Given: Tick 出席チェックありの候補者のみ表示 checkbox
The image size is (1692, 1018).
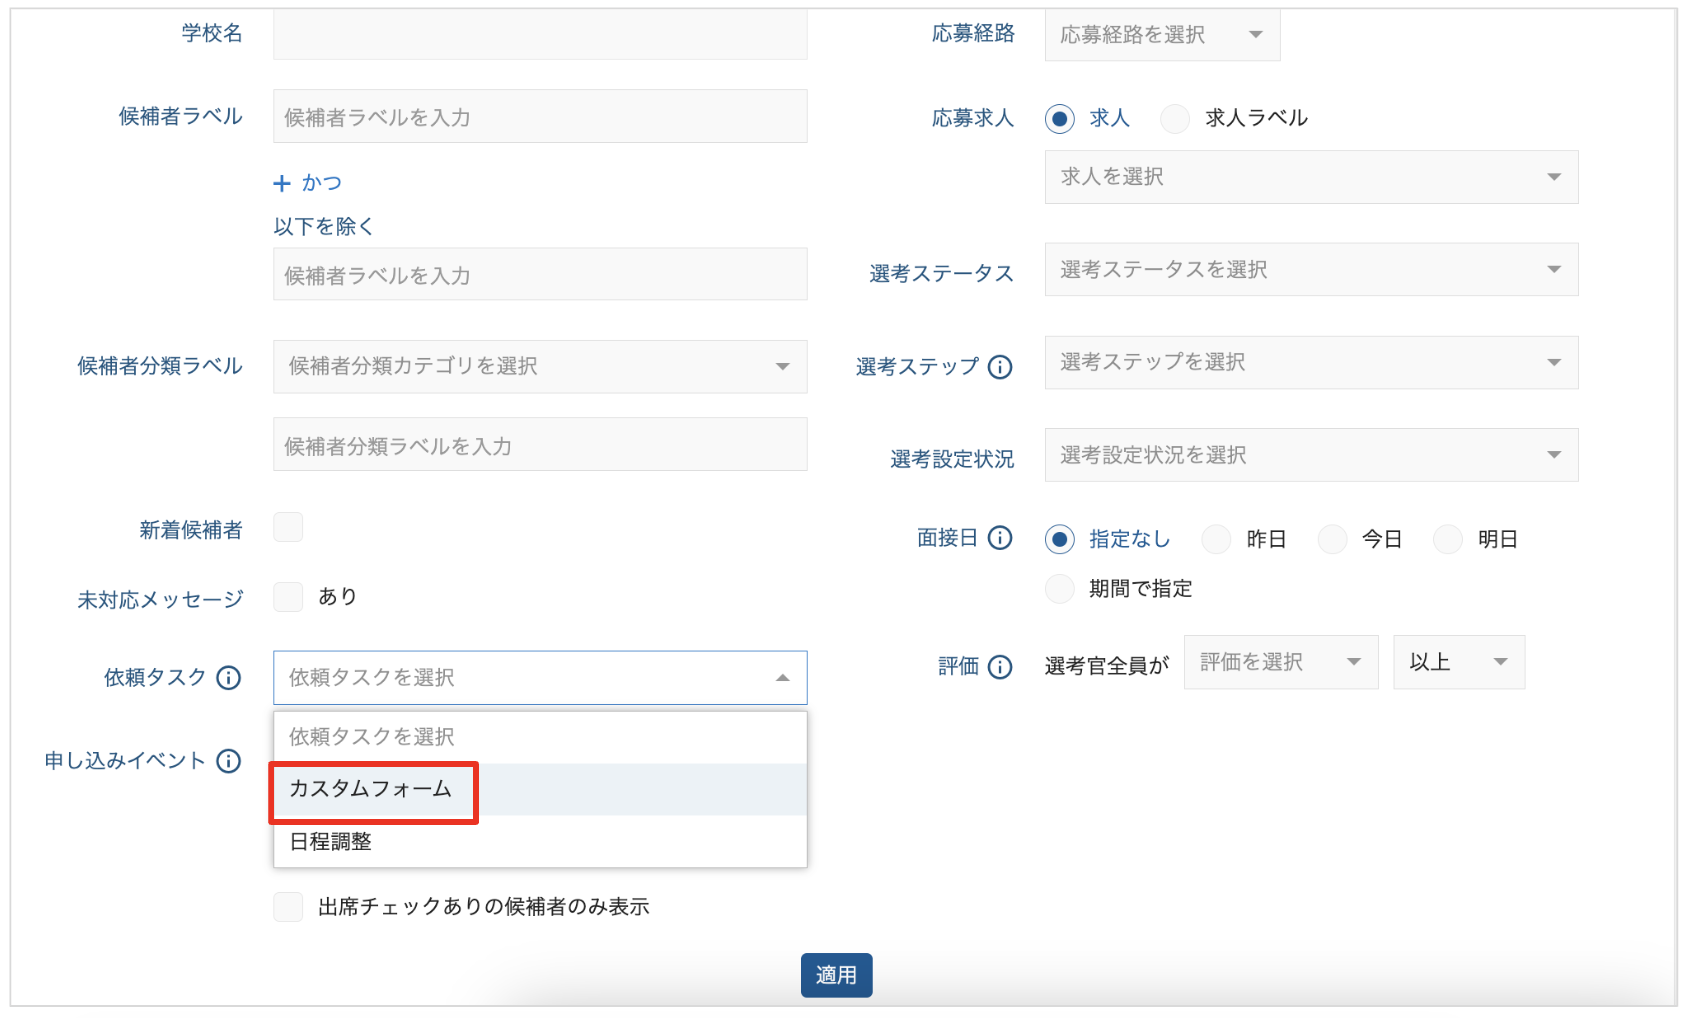Looking at the screenshot, I should (x=288, y=907).
